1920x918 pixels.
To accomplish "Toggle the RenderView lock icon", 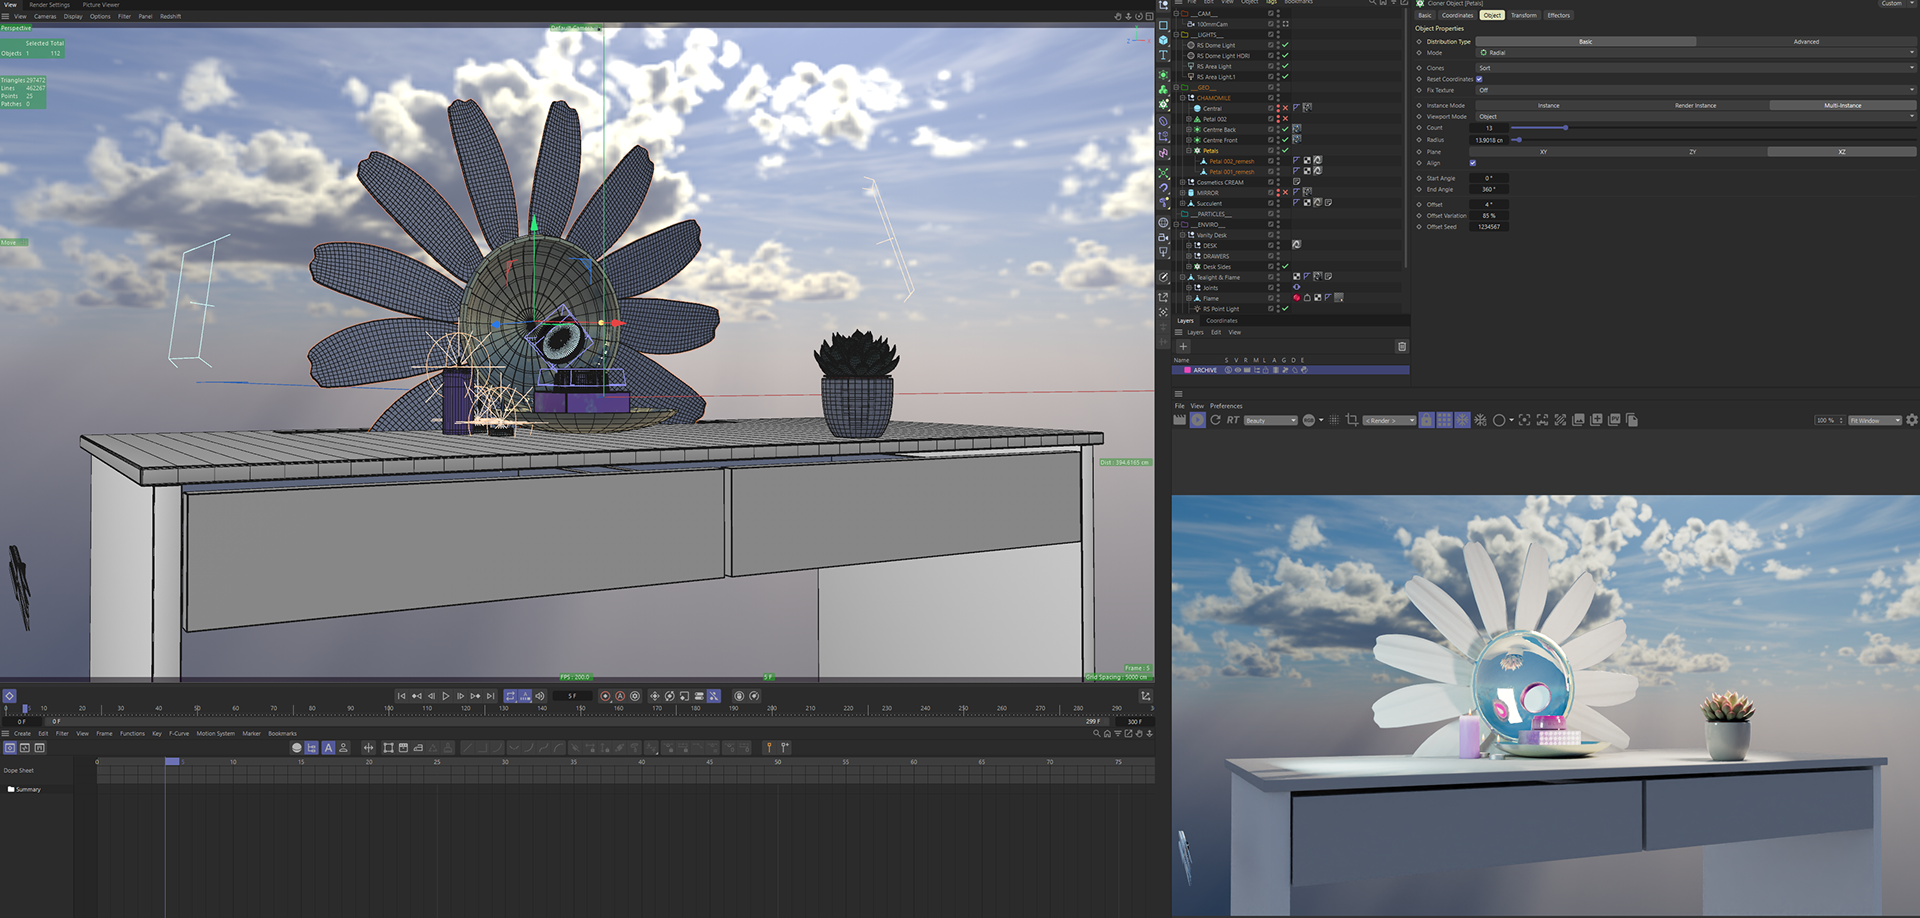I will coord(1426,420).
